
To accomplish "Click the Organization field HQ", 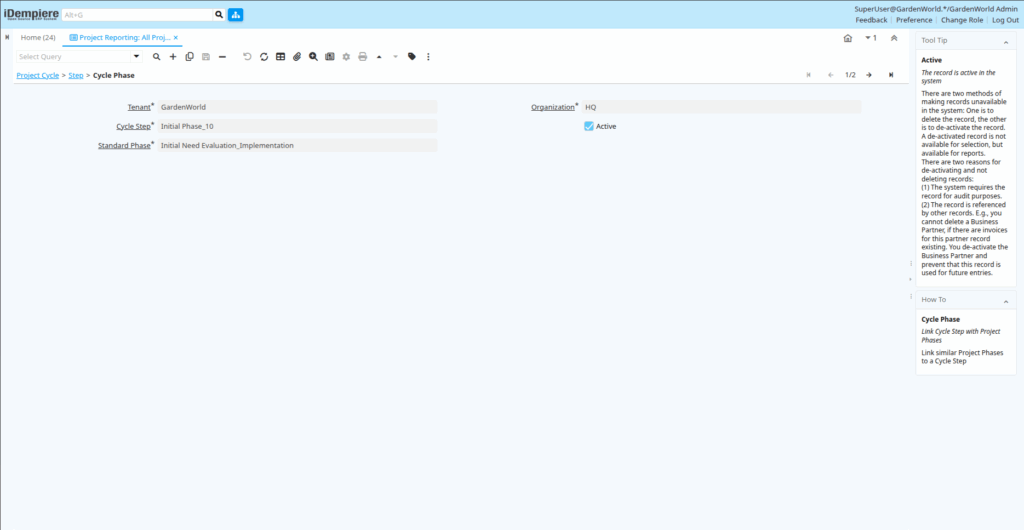I will 721,107.
